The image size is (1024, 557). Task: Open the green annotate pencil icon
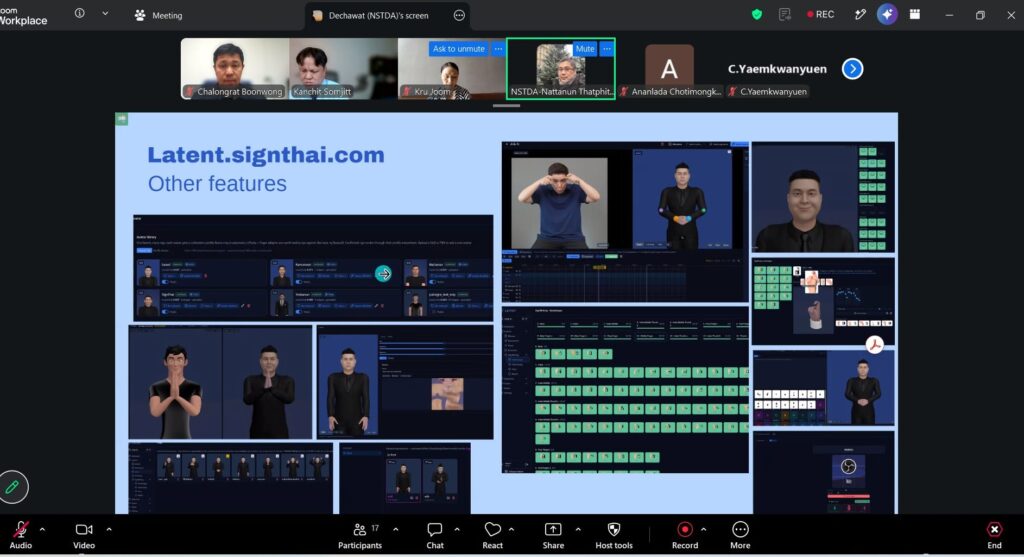tap(12, 487)
